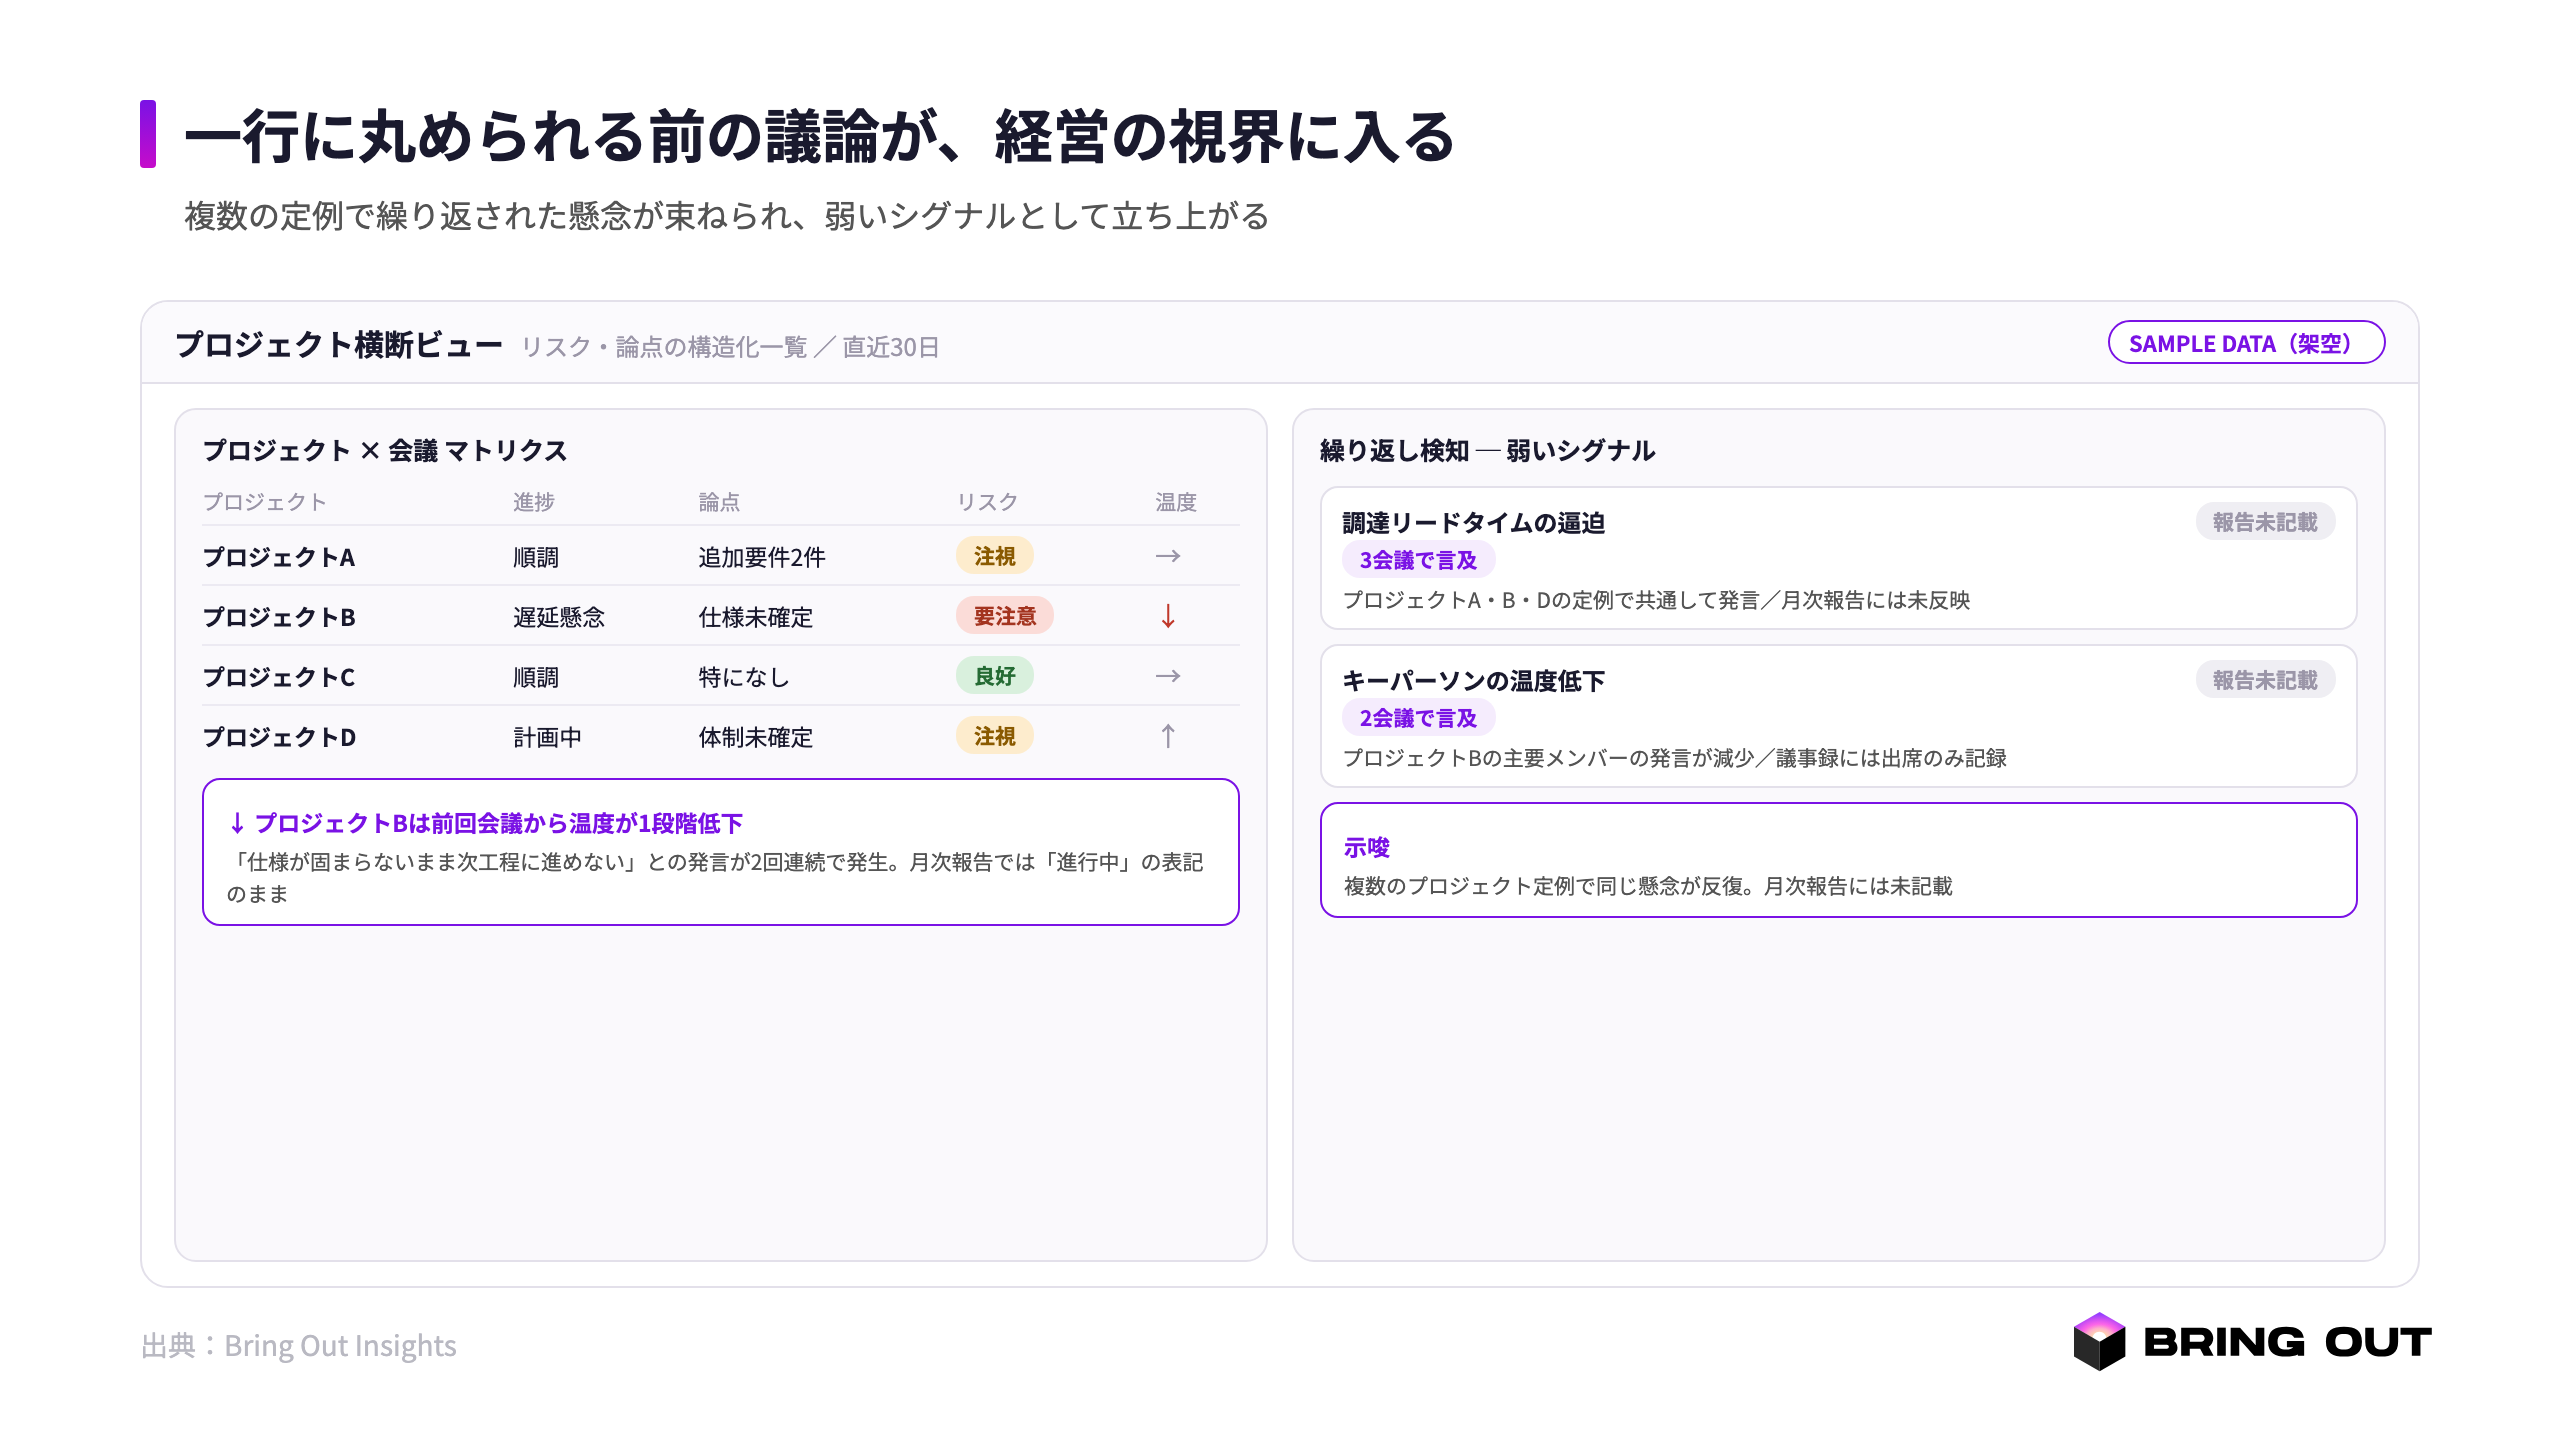2560x1440 pixels.
Task: Click the 追加要件2件 issue cell
Action: (762, 557)
